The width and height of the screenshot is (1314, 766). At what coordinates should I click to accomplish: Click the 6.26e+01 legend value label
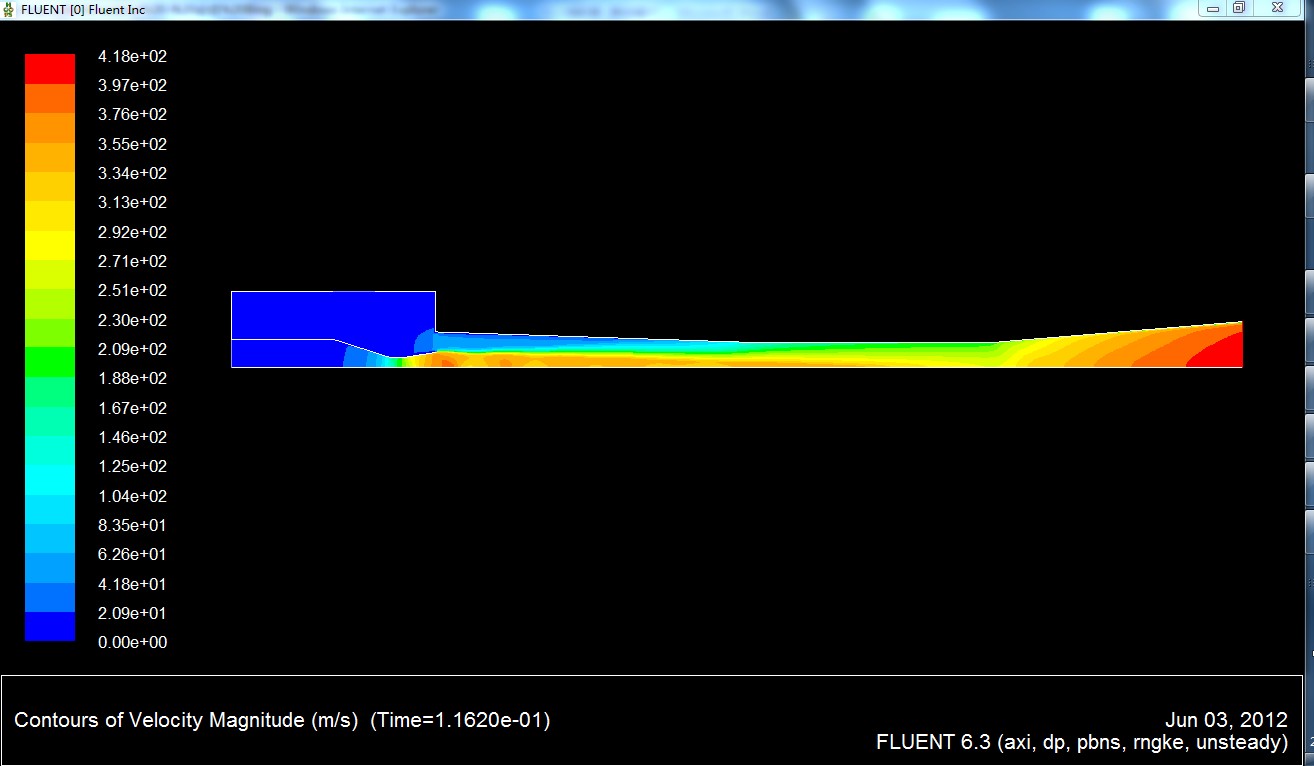click(132, 554)
